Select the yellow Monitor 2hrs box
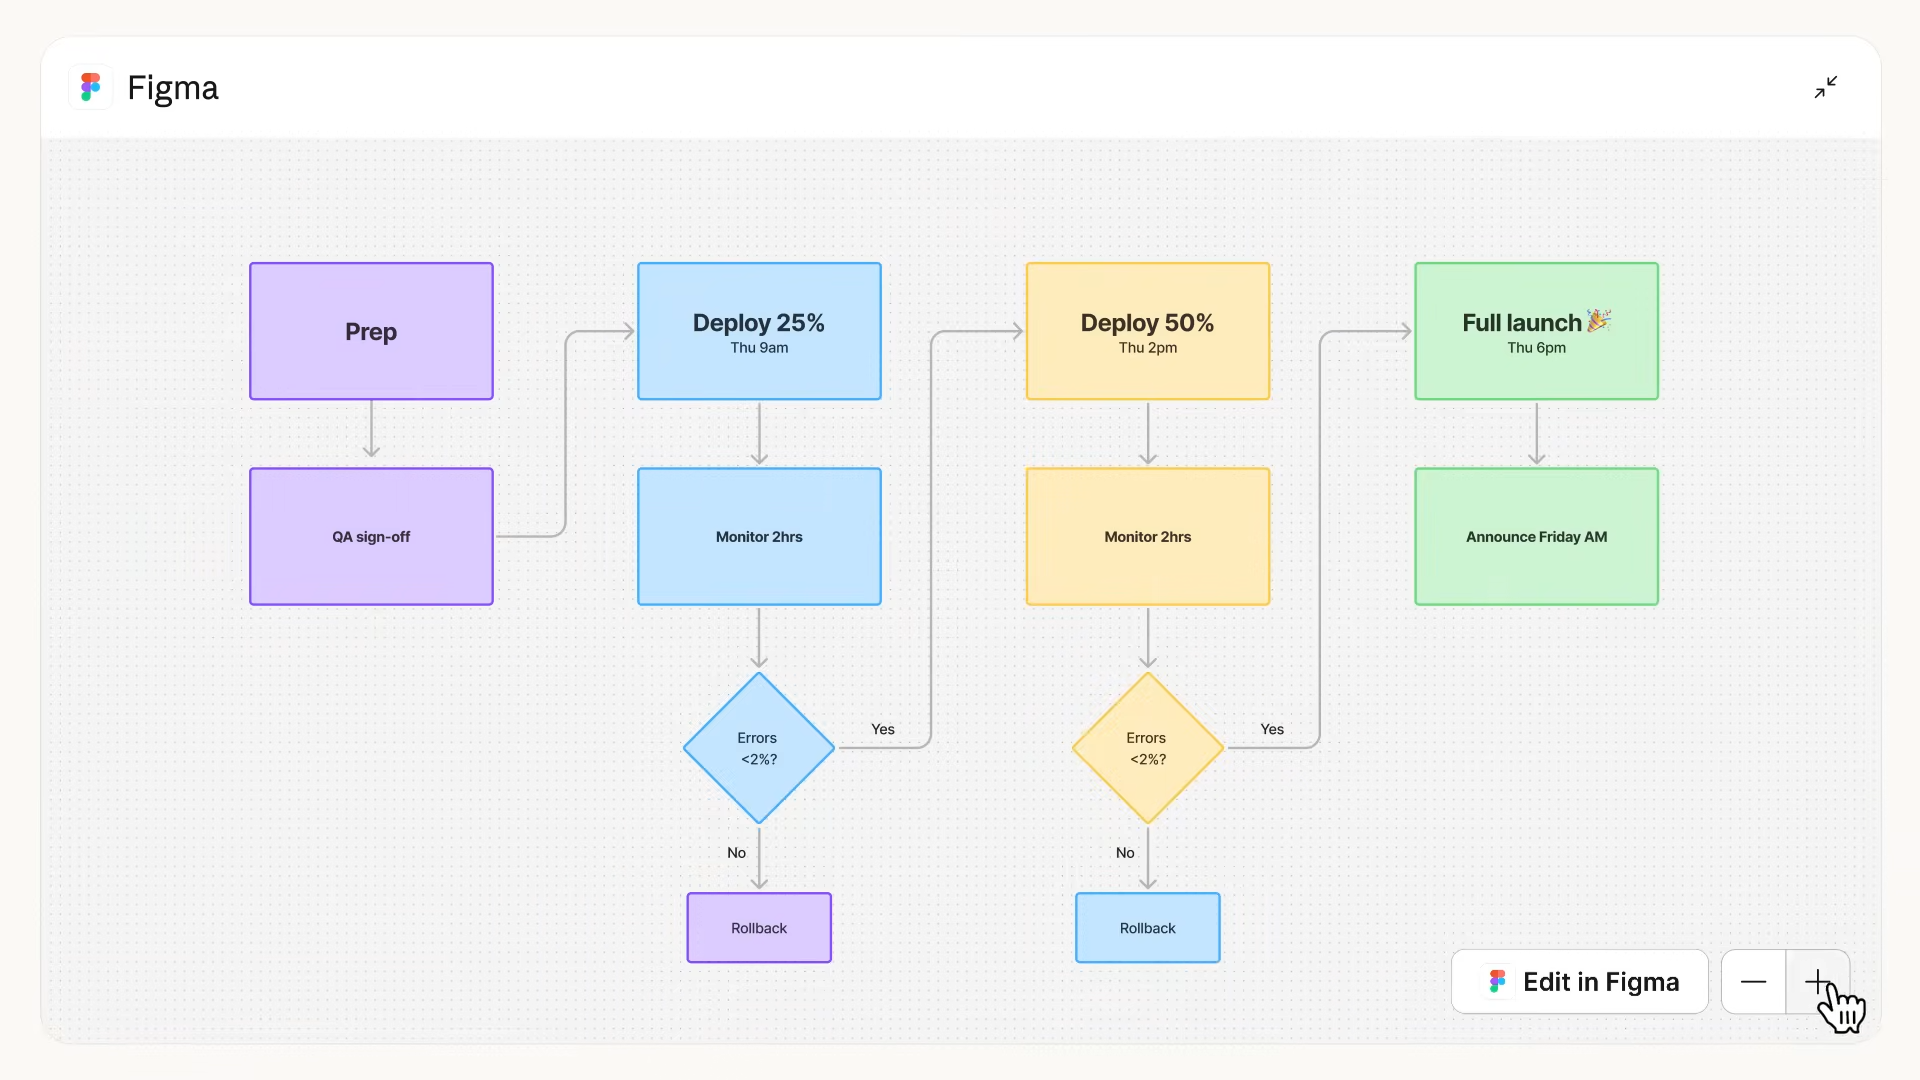 (x=1148, y=537)
